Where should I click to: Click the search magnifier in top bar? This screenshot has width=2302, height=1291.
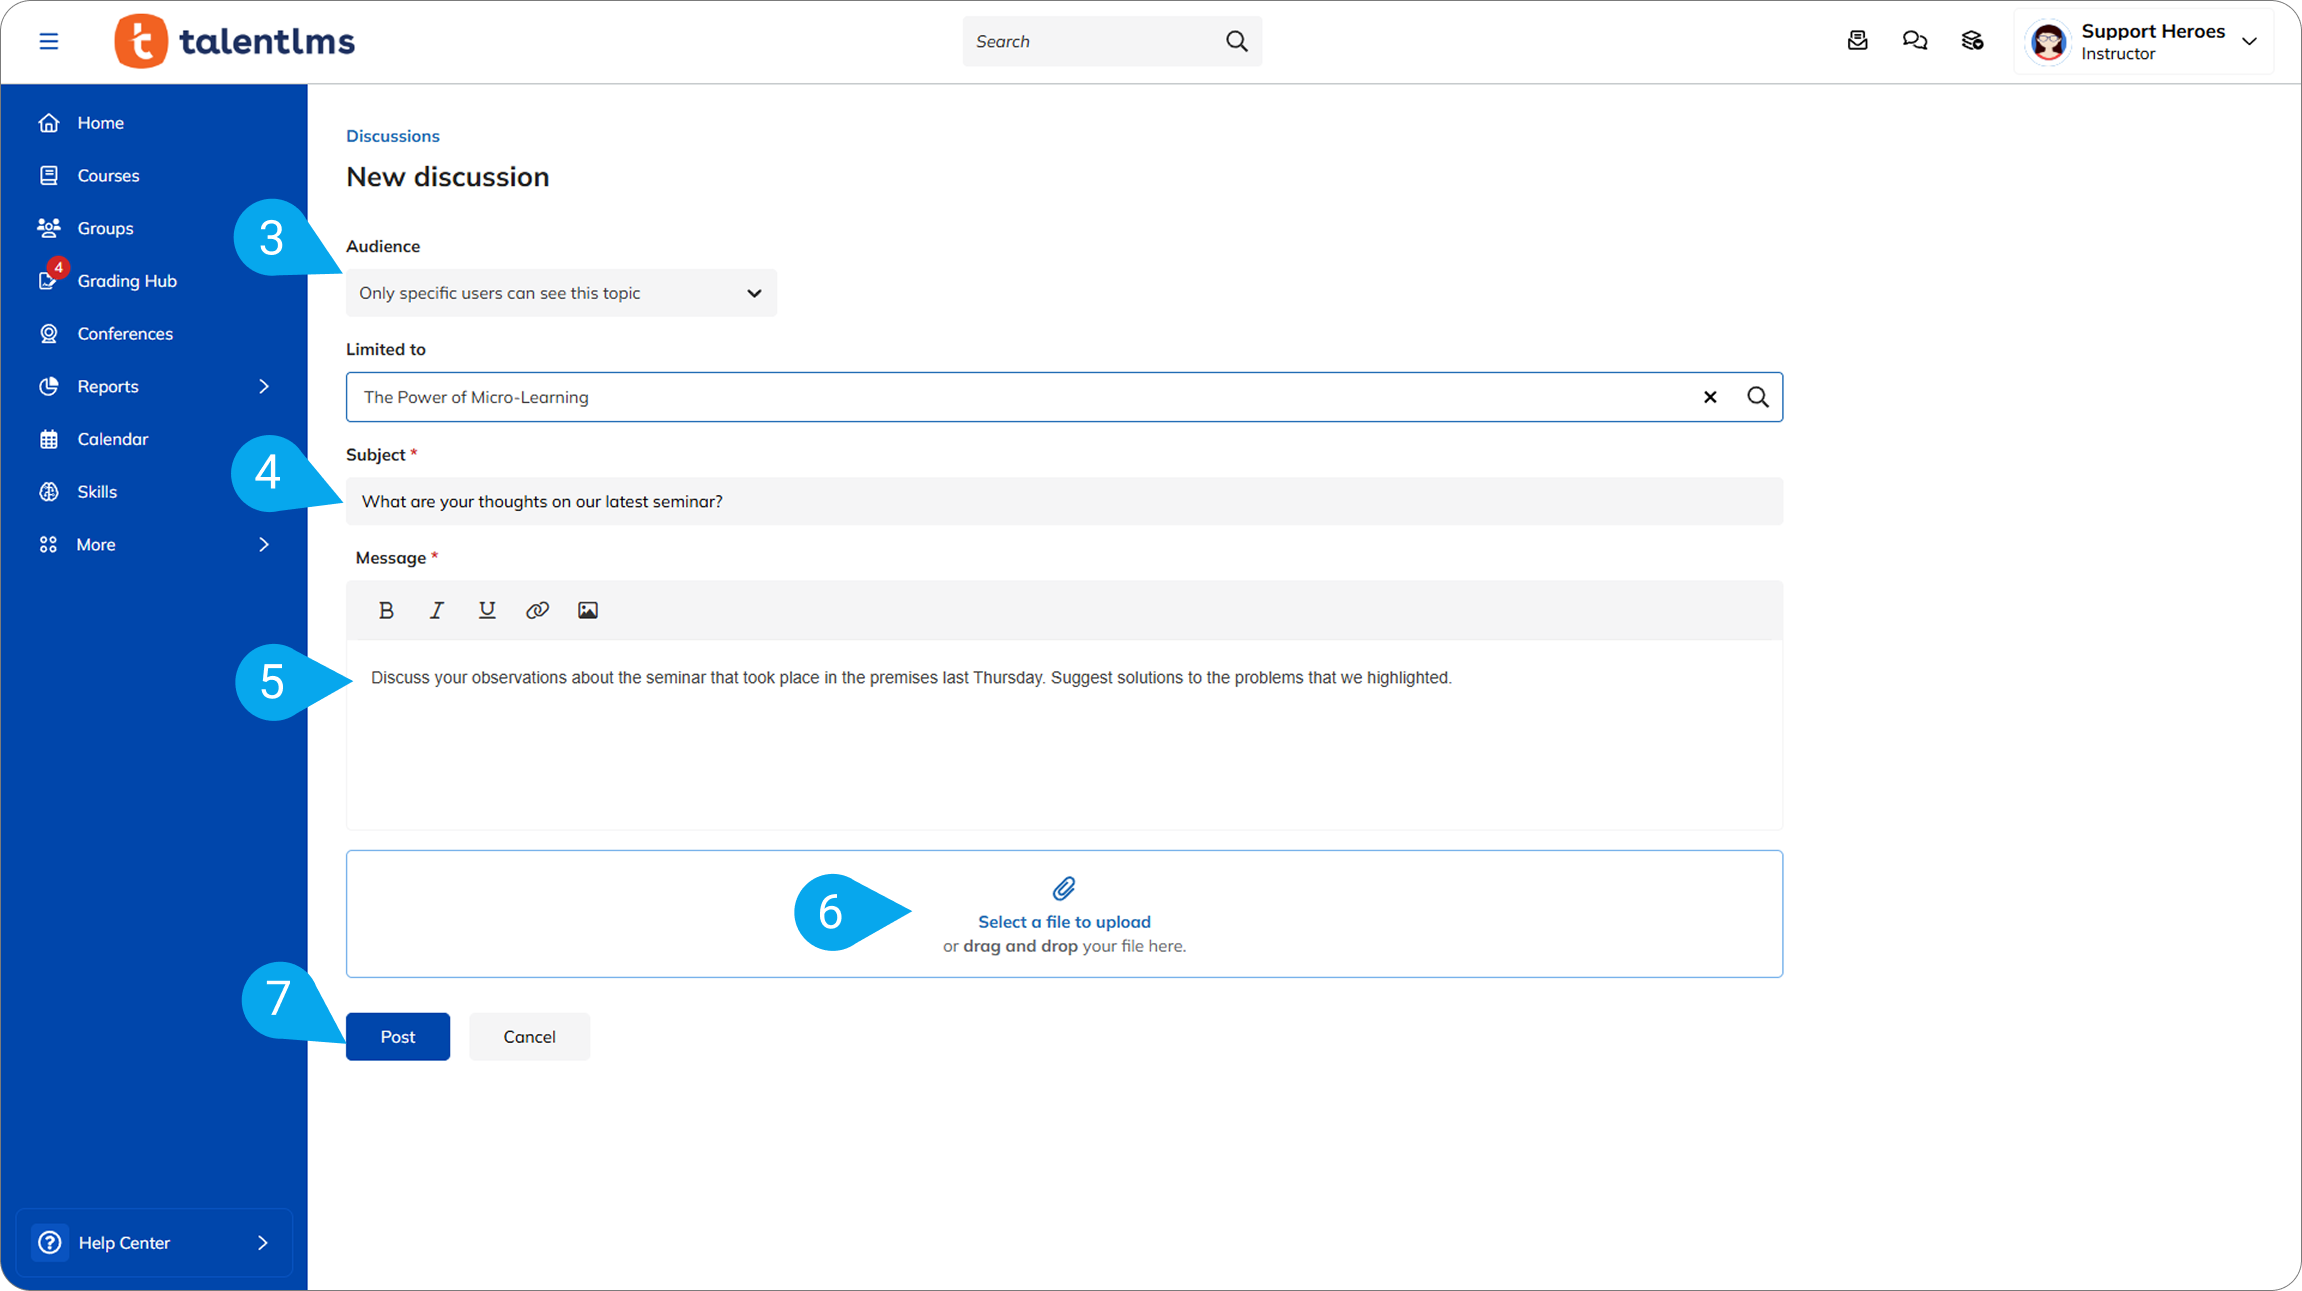(1237, 41)
